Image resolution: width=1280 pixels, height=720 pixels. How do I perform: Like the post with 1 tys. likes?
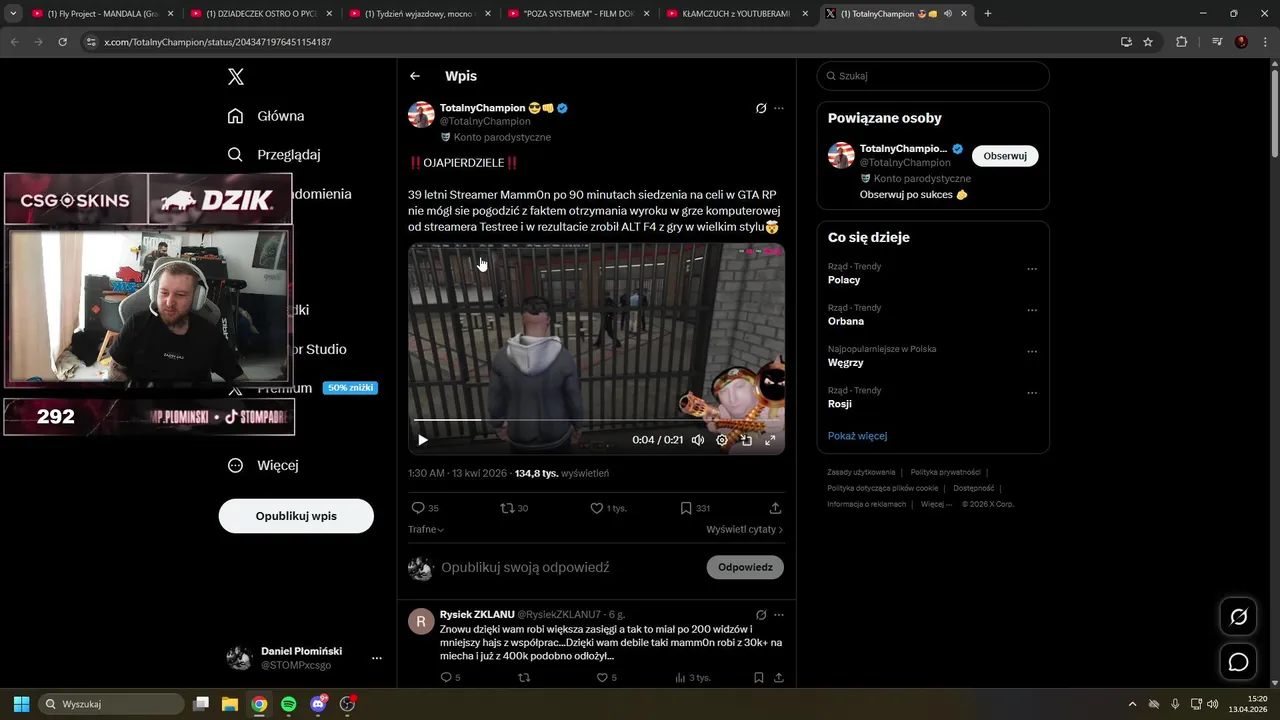point(608,508)
